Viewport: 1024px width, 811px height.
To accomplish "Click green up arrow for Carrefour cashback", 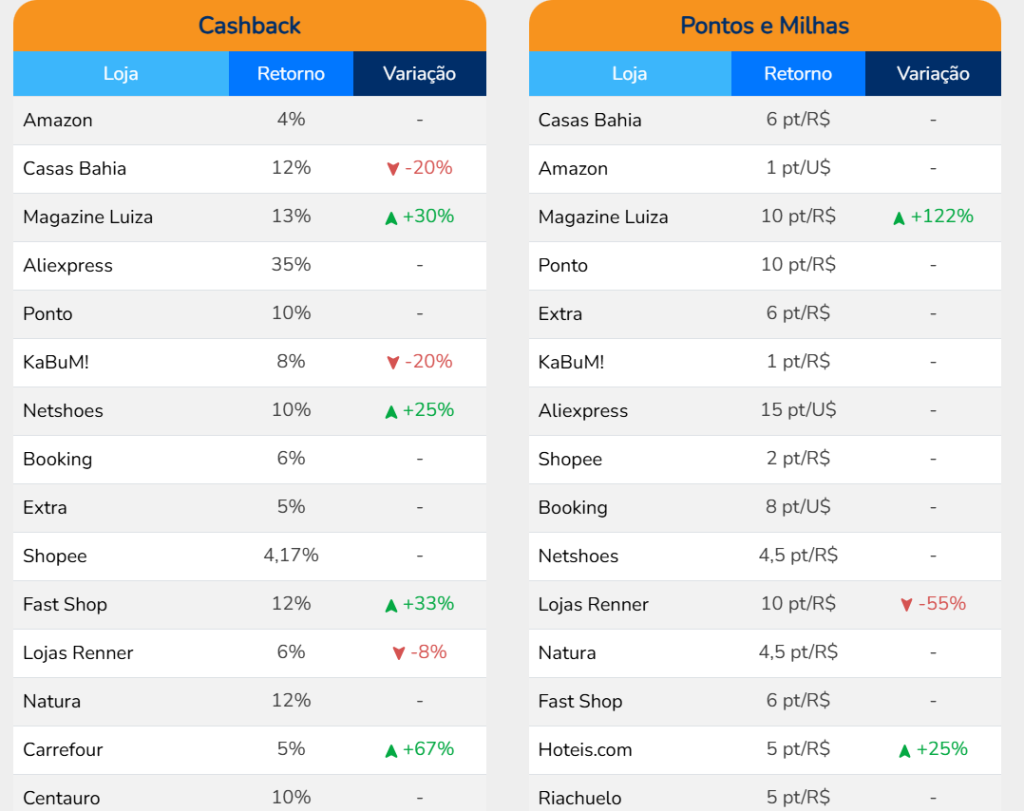I will click(x=391, y=750).
